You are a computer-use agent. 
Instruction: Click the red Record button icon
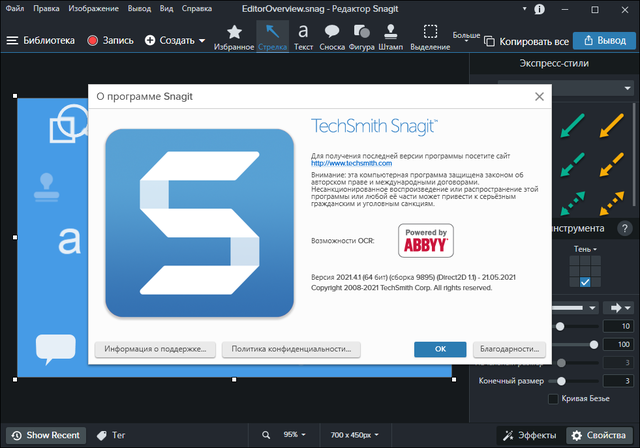tap(93, 40)
